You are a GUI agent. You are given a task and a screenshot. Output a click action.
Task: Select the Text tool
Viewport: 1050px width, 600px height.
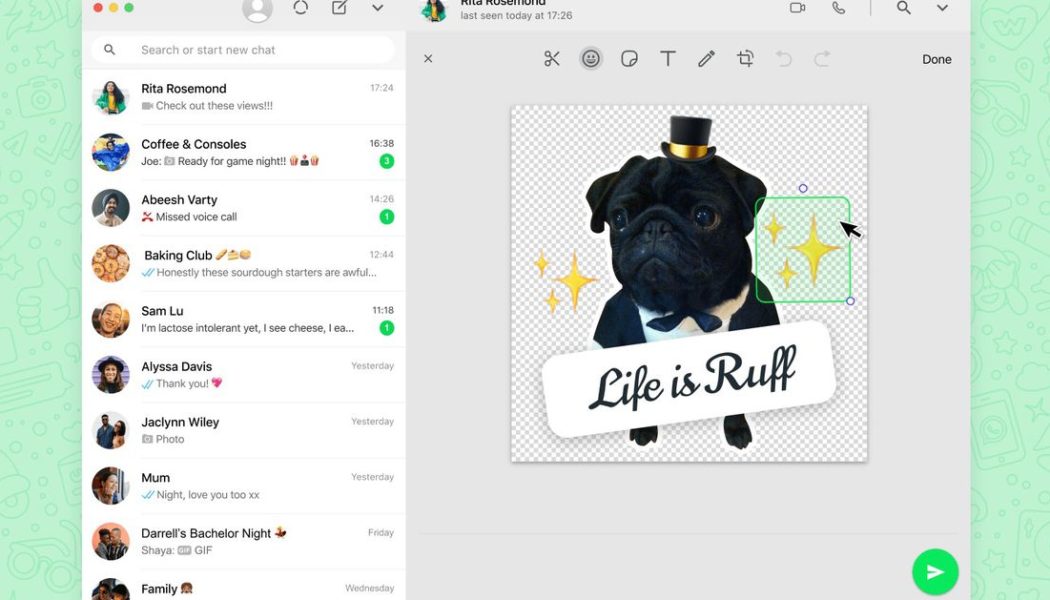[x=667, y=58]
